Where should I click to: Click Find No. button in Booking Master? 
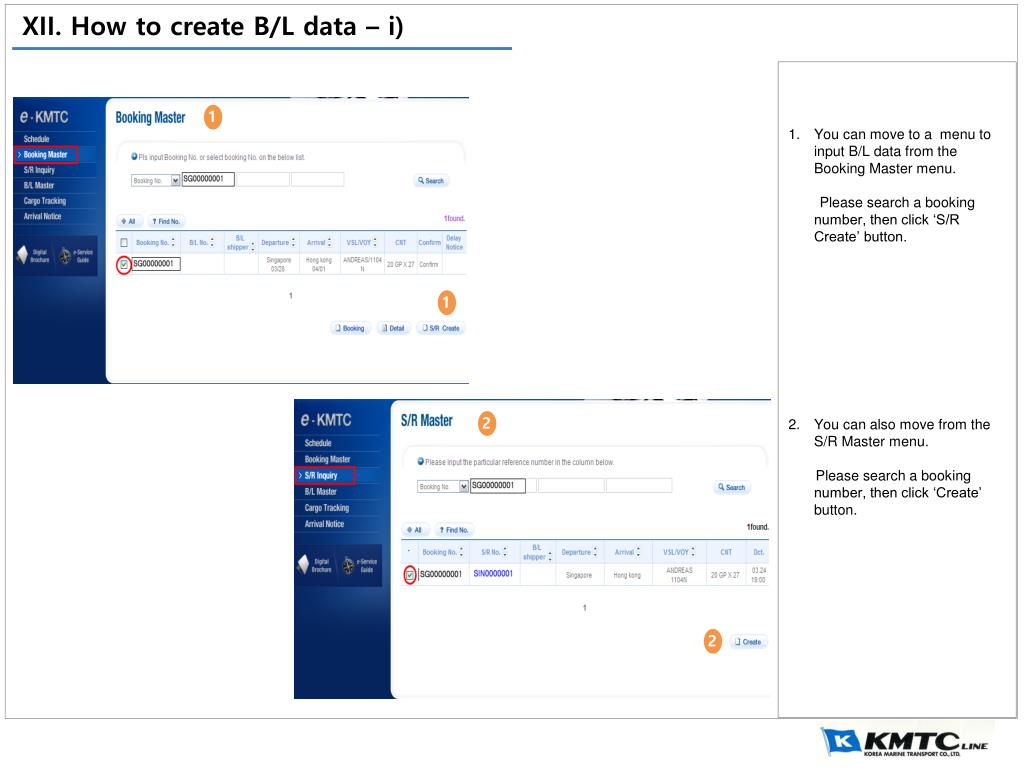pyautogui.click(x=166, y=221)
